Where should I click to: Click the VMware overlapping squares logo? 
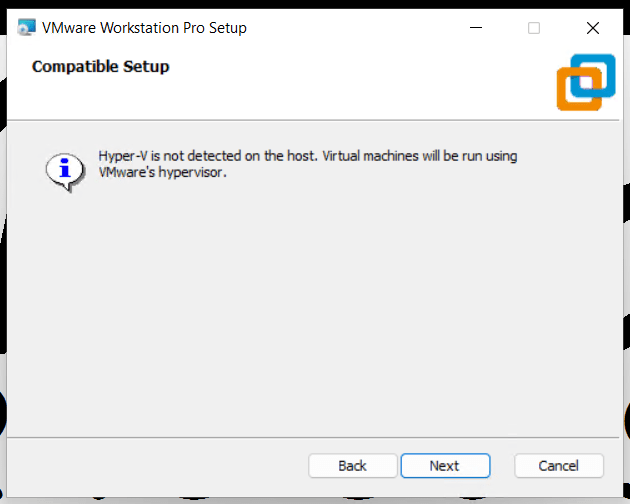pyautogui.click(x=585, y=83)
